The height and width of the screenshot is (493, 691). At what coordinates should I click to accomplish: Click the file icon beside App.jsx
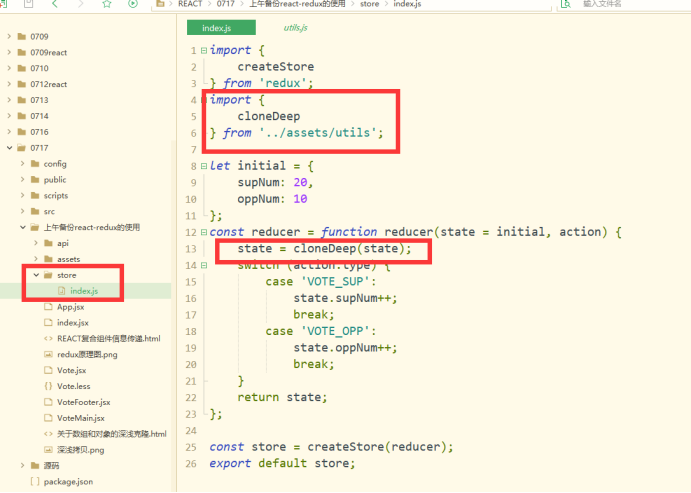click(48, 307)
